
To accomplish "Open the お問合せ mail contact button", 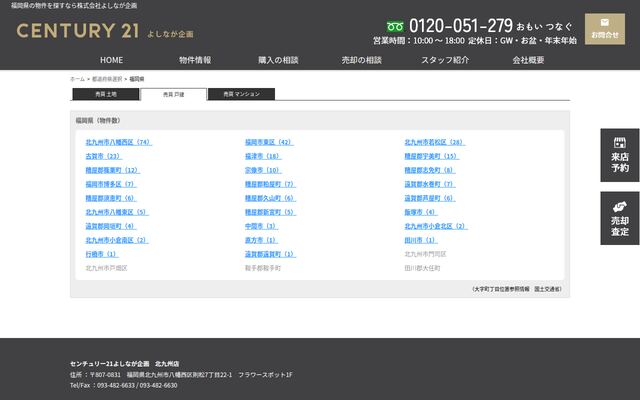I will click(x=604, y=29).
